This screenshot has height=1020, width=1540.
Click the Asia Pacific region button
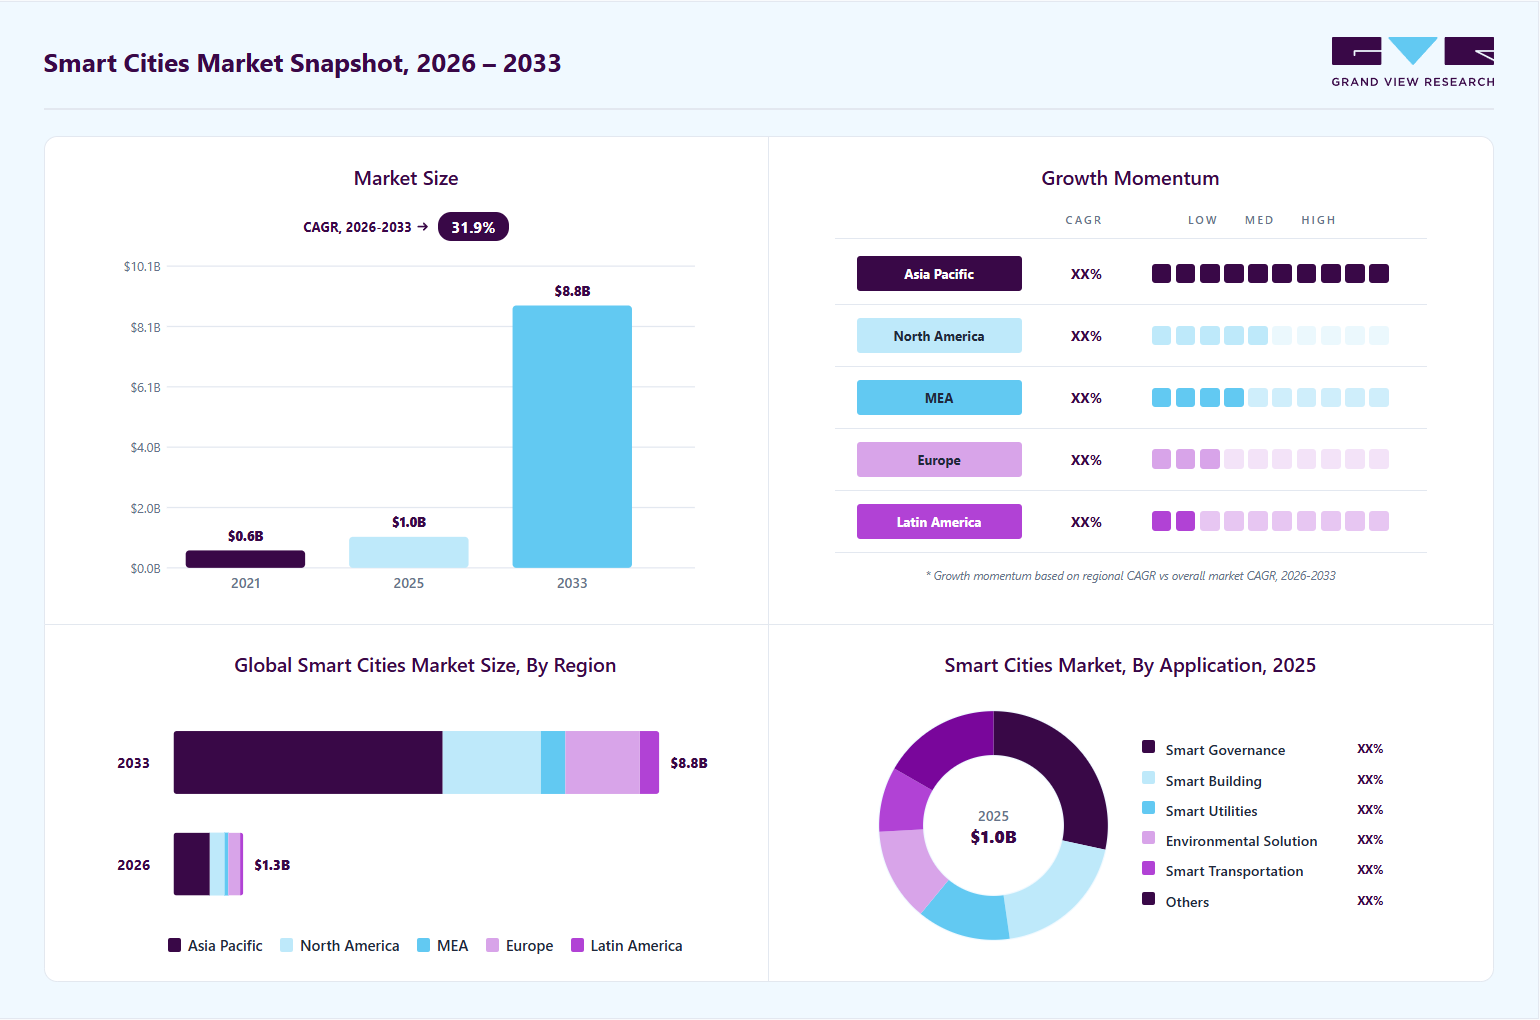pyautogui.click(x=939, y=274)
